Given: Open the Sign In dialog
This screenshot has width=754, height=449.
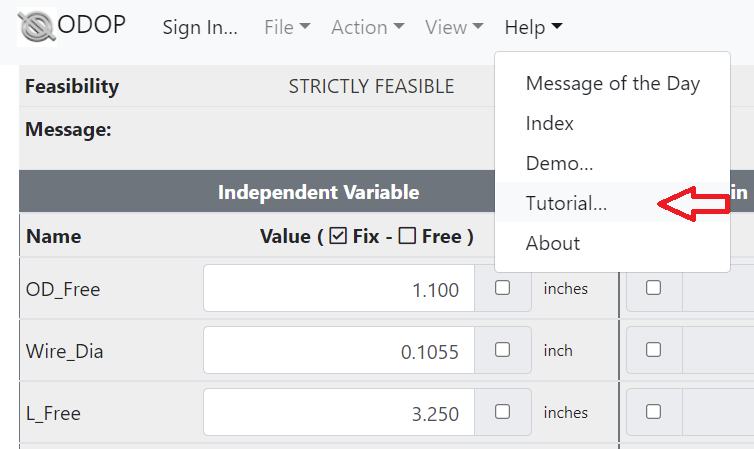Looking at the screenshot, I should 200,27.
